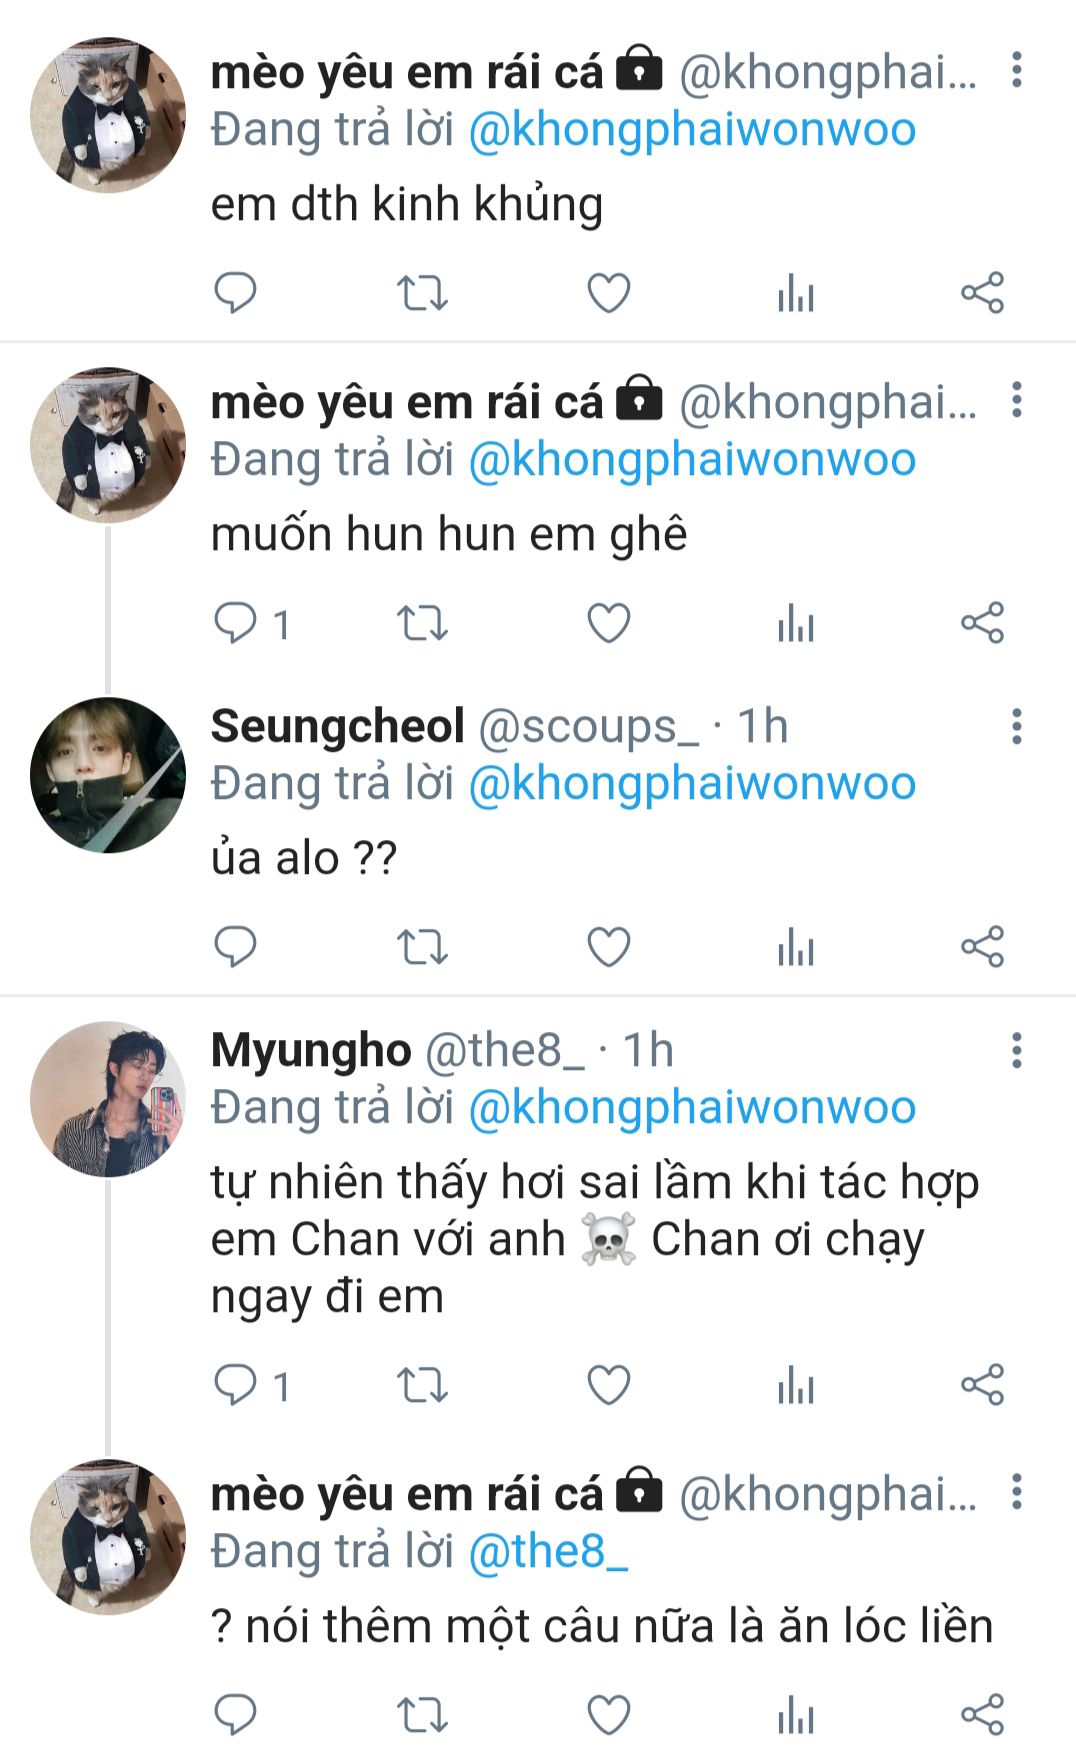Like the "ăn lóc liền" reply
This screenshot has height=1758, width=1076.
click(608, 1714)
